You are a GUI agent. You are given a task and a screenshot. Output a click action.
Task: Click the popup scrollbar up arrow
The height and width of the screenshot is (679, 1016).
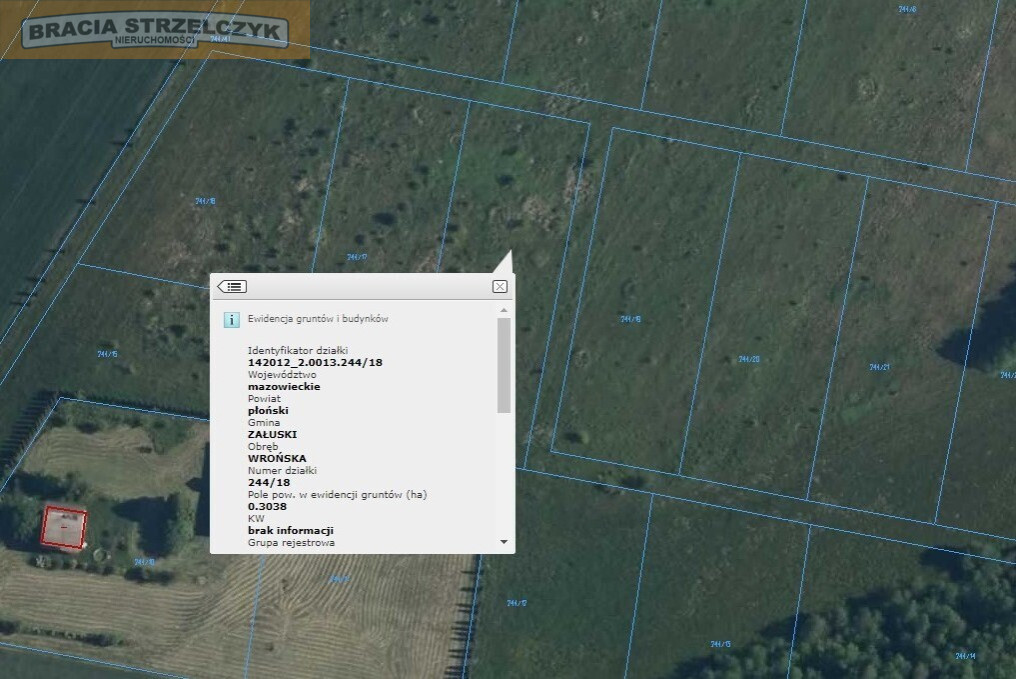coord(503,310)
